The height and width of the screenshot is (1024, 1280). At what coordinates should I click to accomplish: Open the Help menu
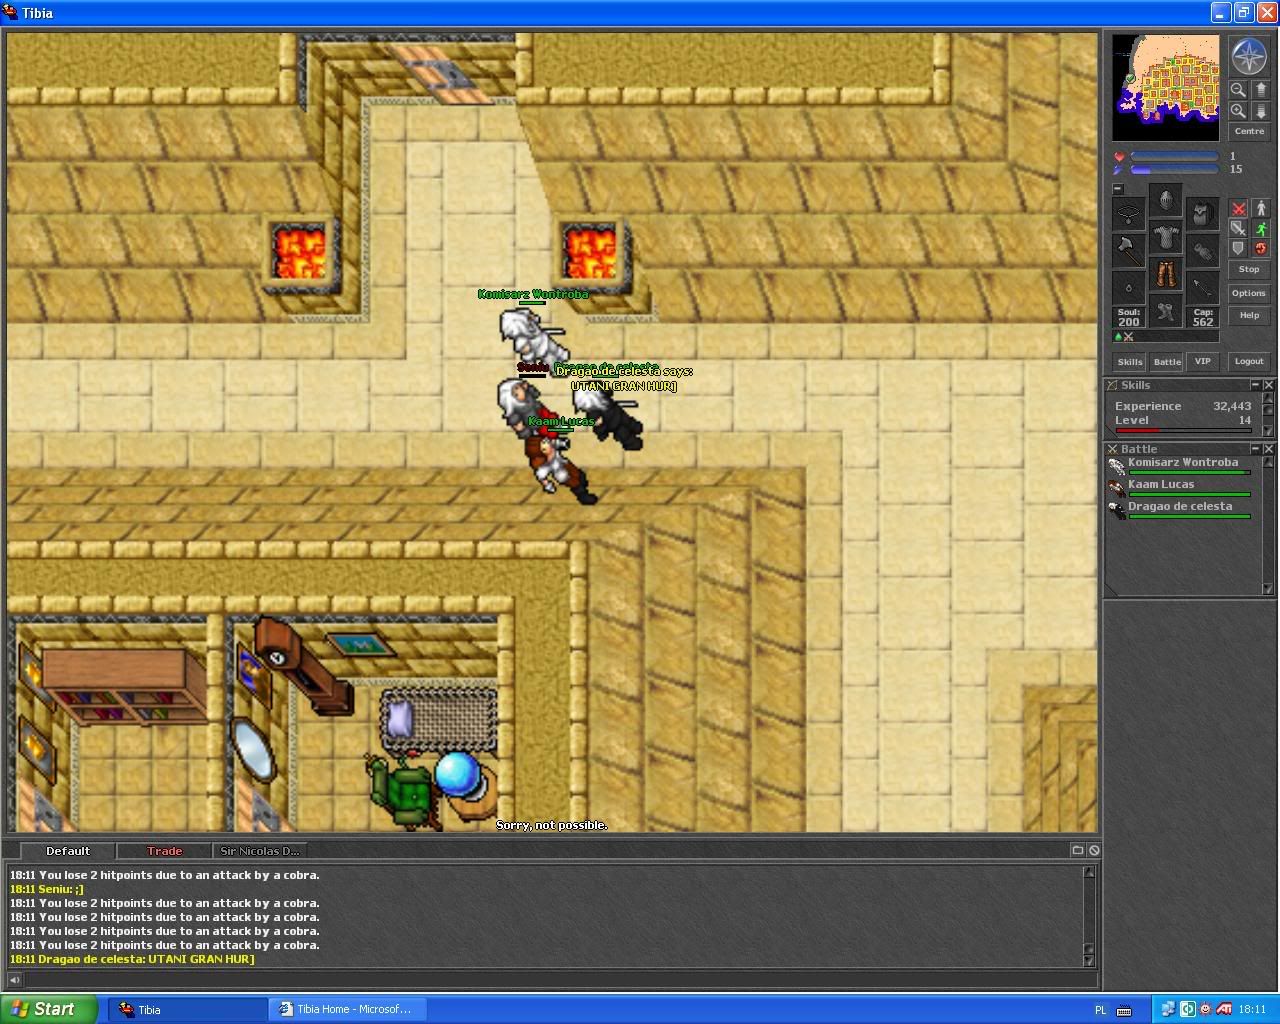tap(1249, 316)
